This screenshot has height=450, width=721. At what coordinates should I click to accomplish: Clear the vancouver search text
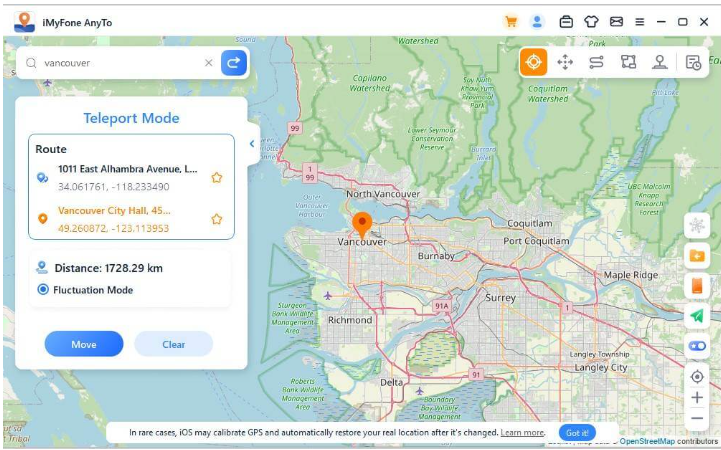point(209,63)
